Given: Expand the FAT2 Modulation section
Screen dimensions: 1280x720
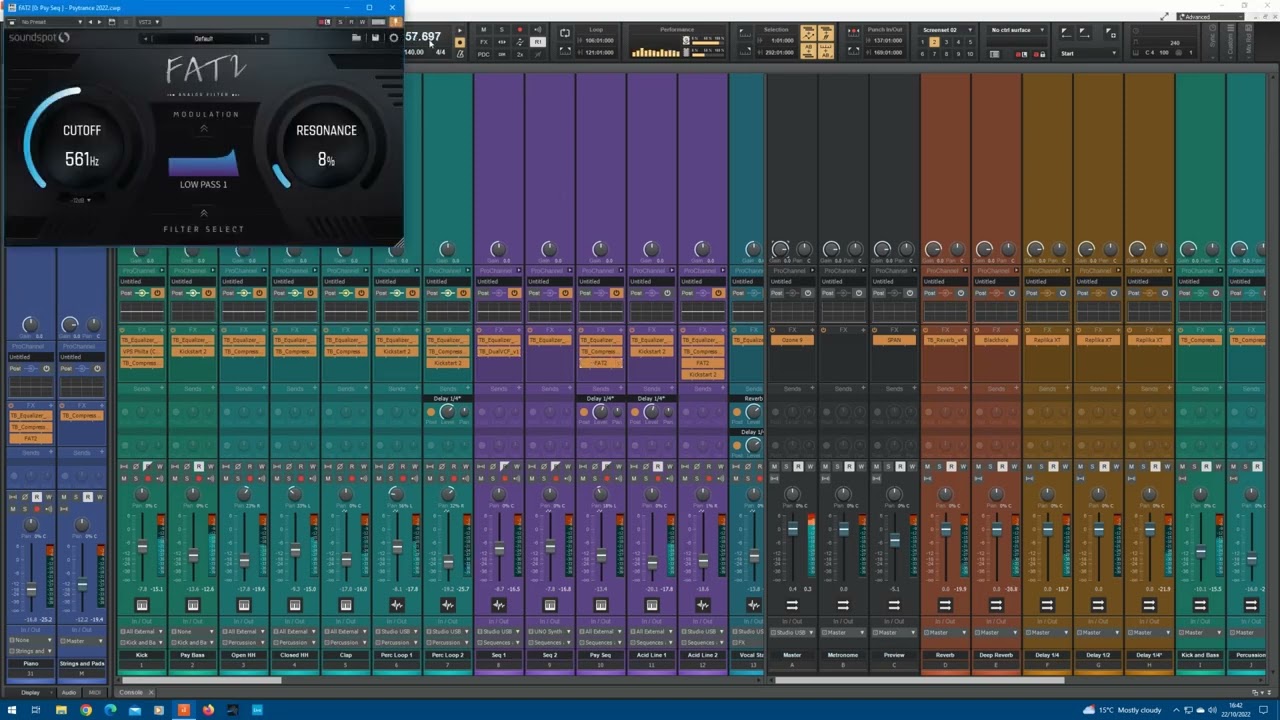Looking at the screenshot, I should click(204, 128).
